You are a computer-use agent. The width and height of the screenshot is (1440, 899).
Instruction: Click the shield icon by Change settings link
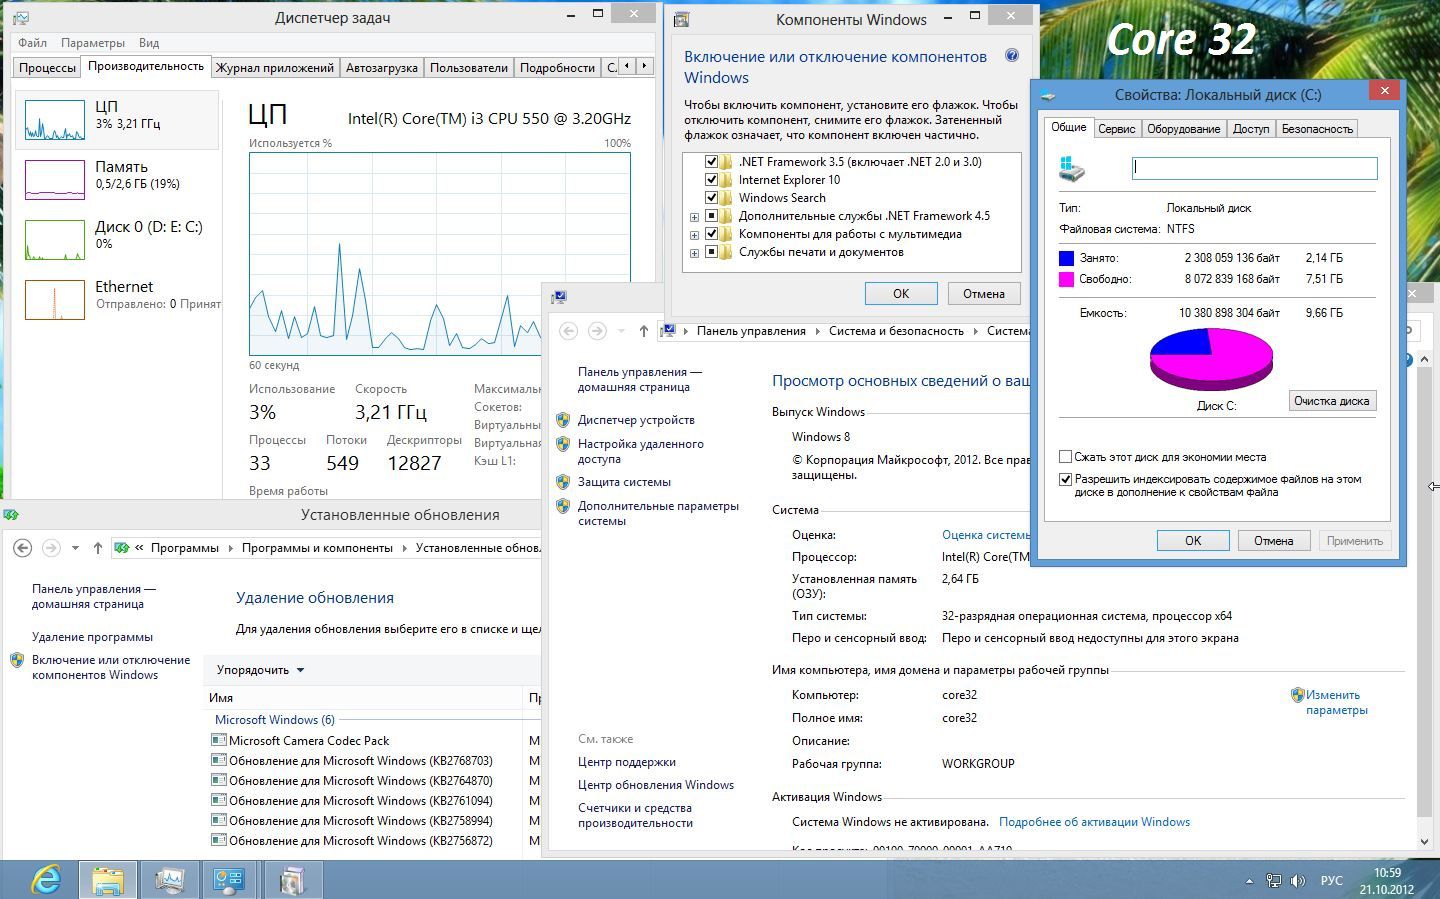point(1297,695)
